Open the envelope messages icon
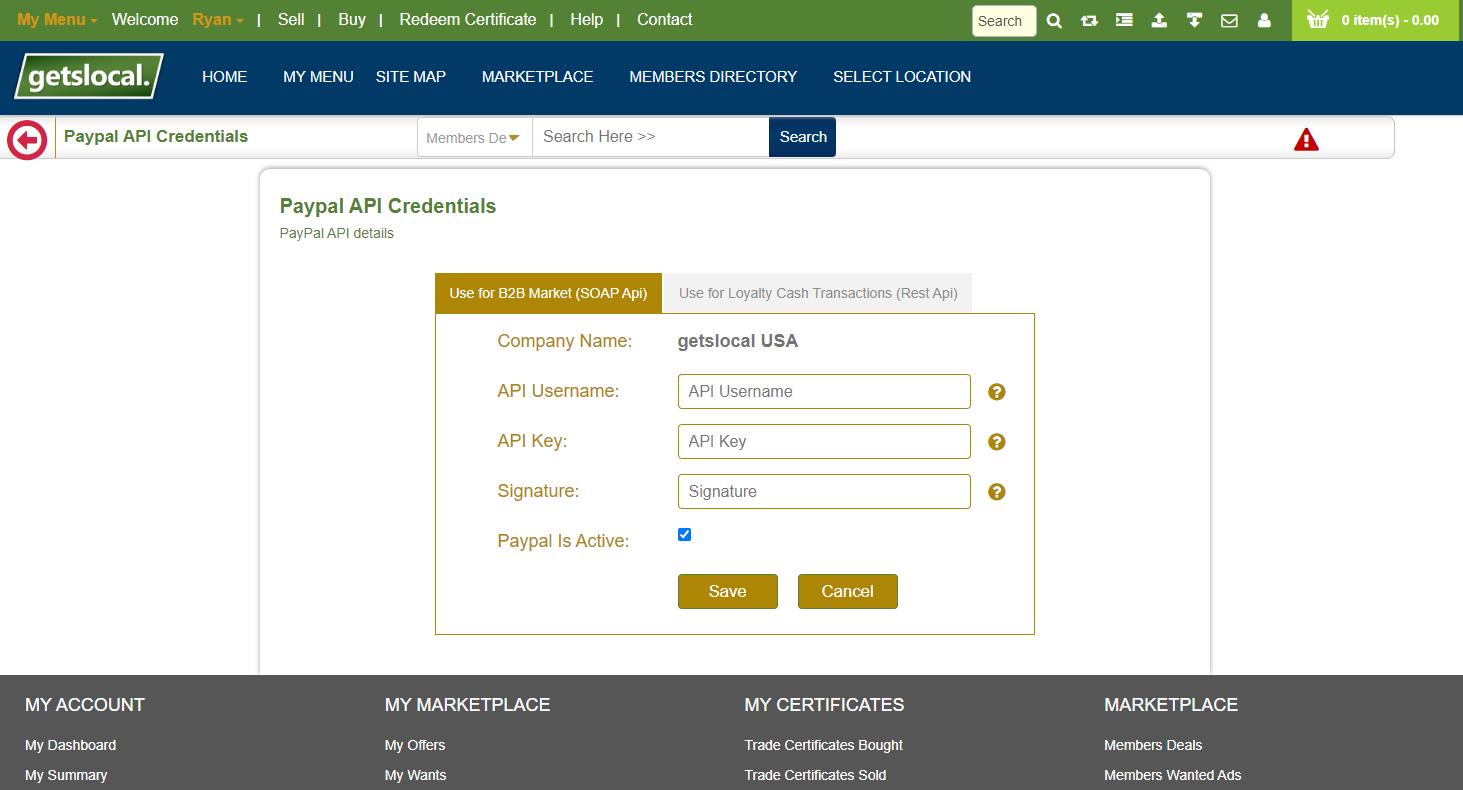 [x=1229, y=20]
